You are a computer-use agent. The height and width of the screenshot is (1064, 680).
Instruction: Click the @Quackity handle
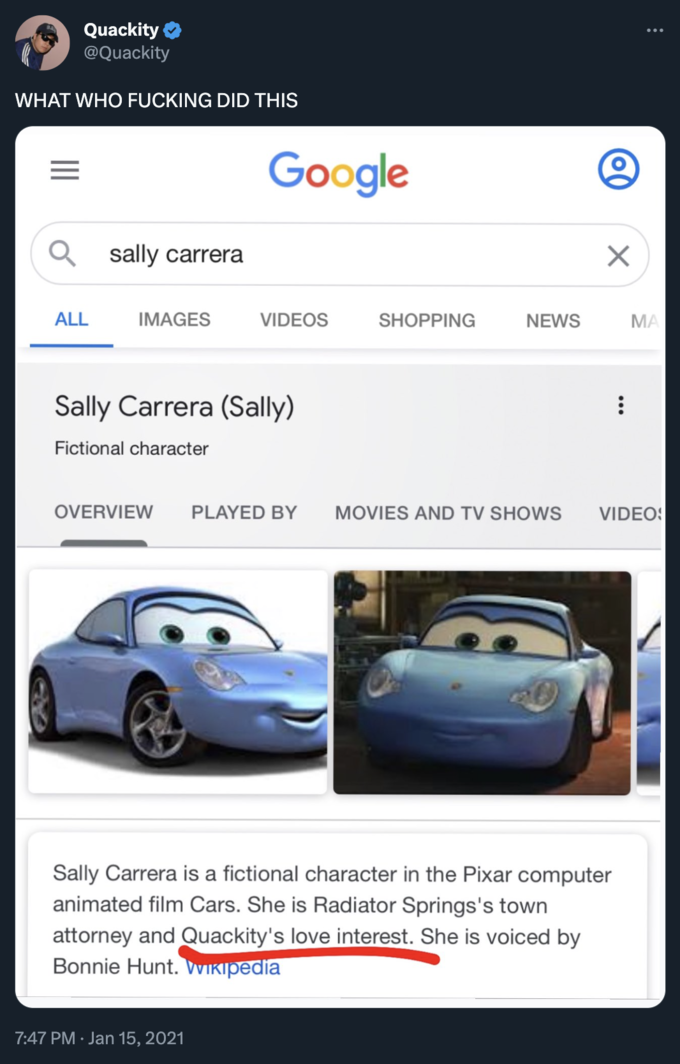click(x=126, y=53)
